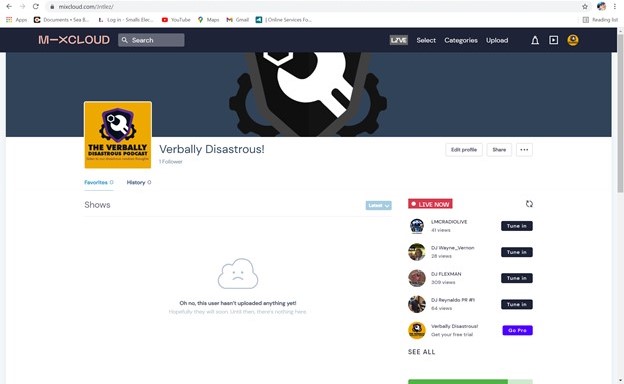Viewport: 624px width, 384px height.
Task: Click the video player queue icon
Action: (x=554, y=40)
